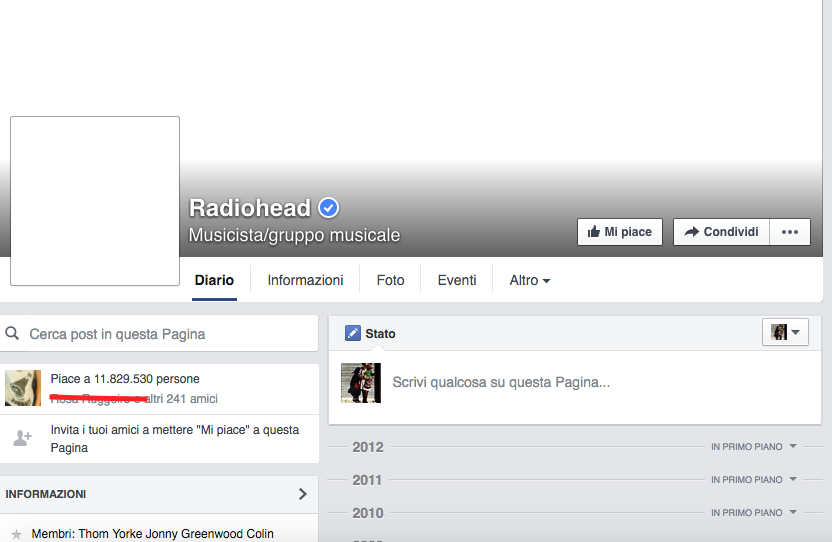Image resolution: width=832 pixels, height=542 pixels.
Task: Click the invite friends person-plus icon
Action: 22,438
